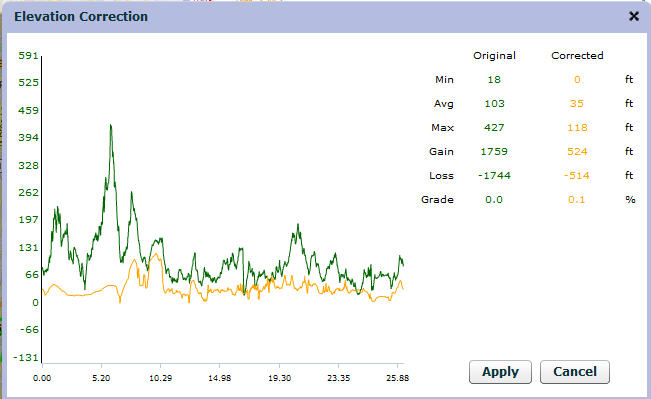Click the 5.20 x-axis distance label
651x399 pixels.
(101, 378)
